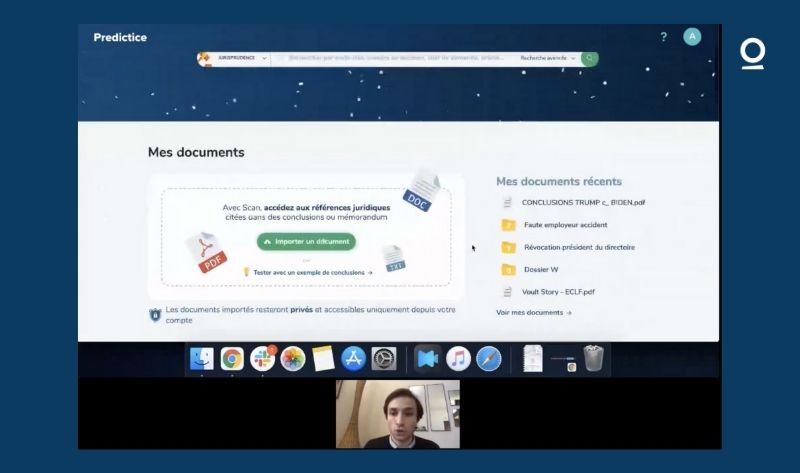
Task: Click Voir mes documents link
Action: tap(534, 312)
